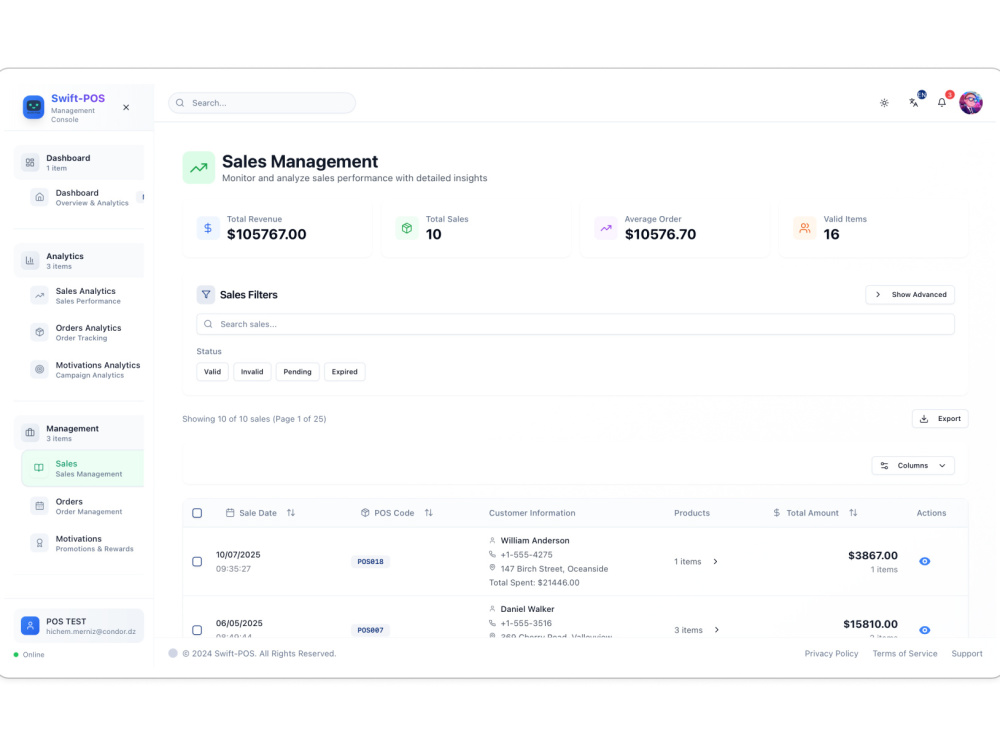Open the language translation icon
This screenshot has height=750, width=1000.
tap(913, 103)
